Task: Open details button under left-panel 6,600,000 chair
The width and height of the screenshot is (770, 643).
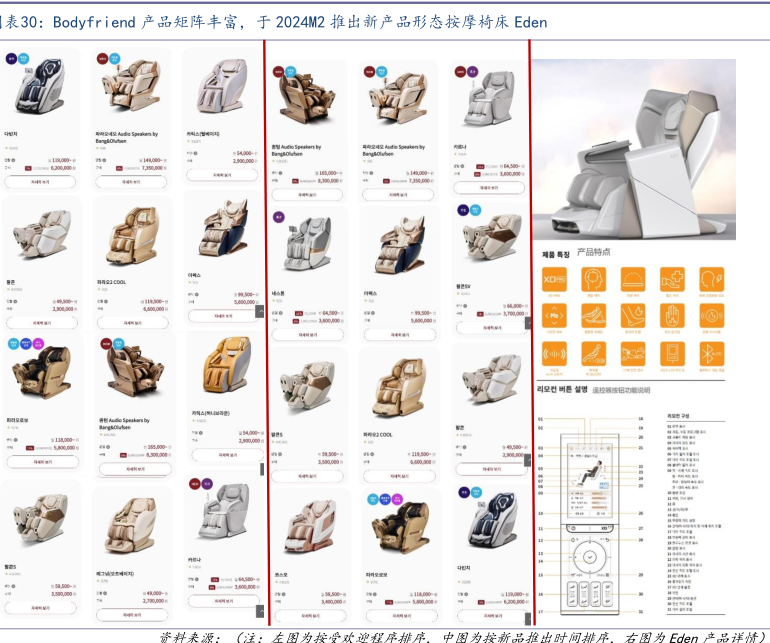Action: pyautogui.click(x=133, y=323)
